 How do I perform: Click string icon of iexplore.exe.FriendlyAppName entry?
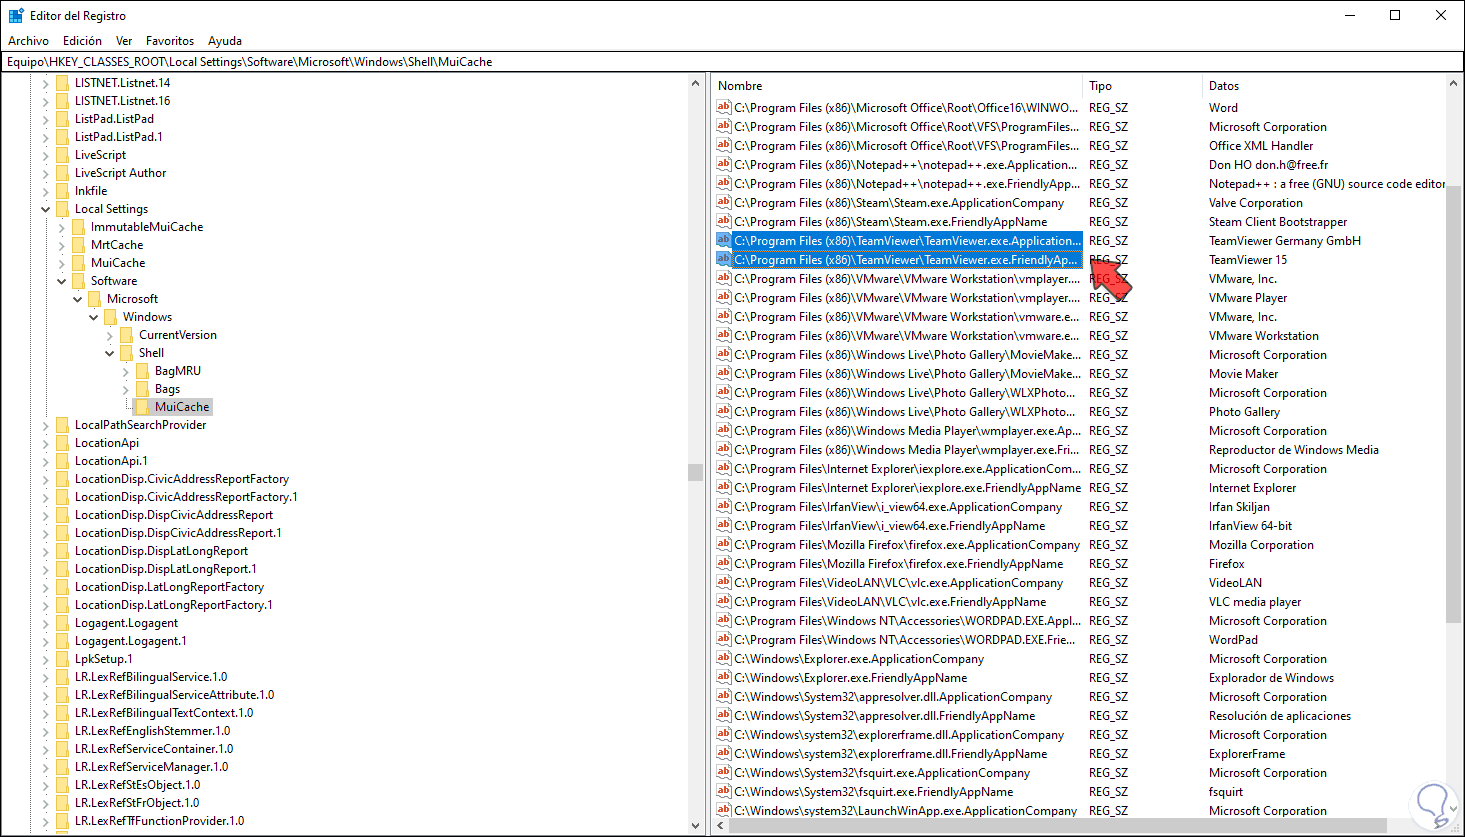point(724,487)
